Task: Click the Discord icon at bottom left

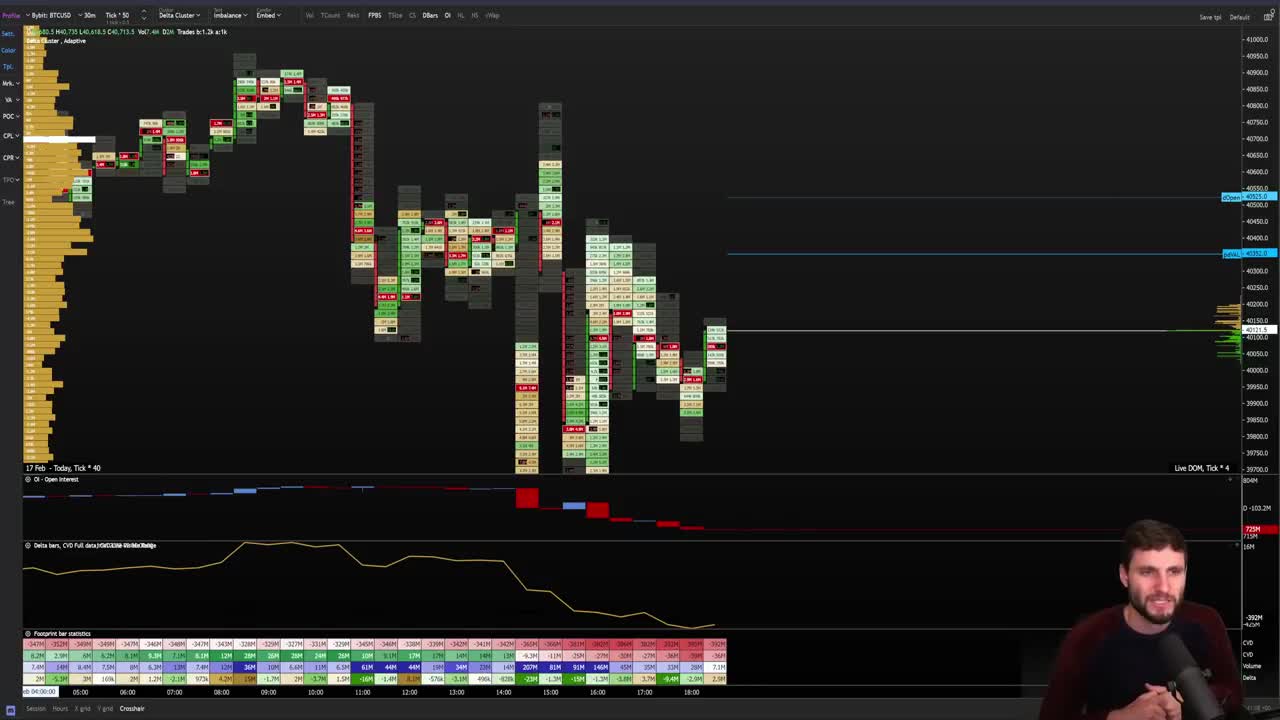Action: tap(11, 709)
